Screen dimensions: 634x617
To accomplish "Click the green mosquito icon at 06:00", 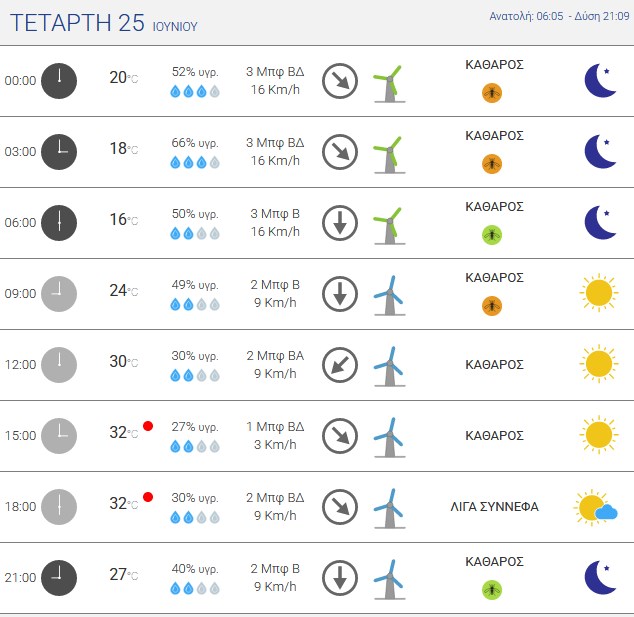I will tap(492, 235).
